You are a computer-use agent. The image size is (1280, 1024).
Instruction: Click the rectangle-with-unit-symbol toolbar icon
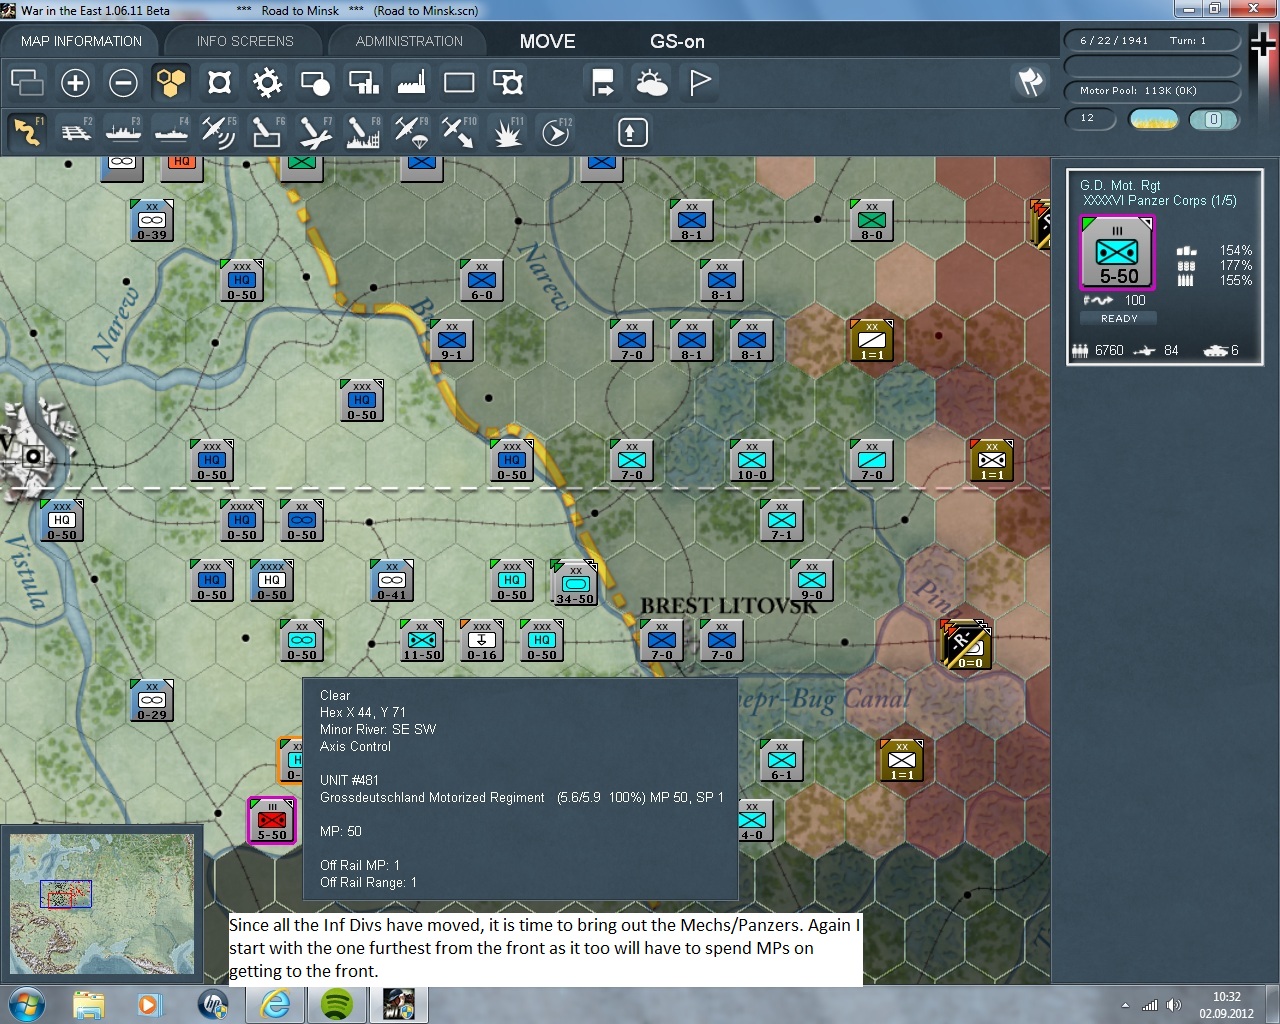pyautogui.click(x=508, y=82)
